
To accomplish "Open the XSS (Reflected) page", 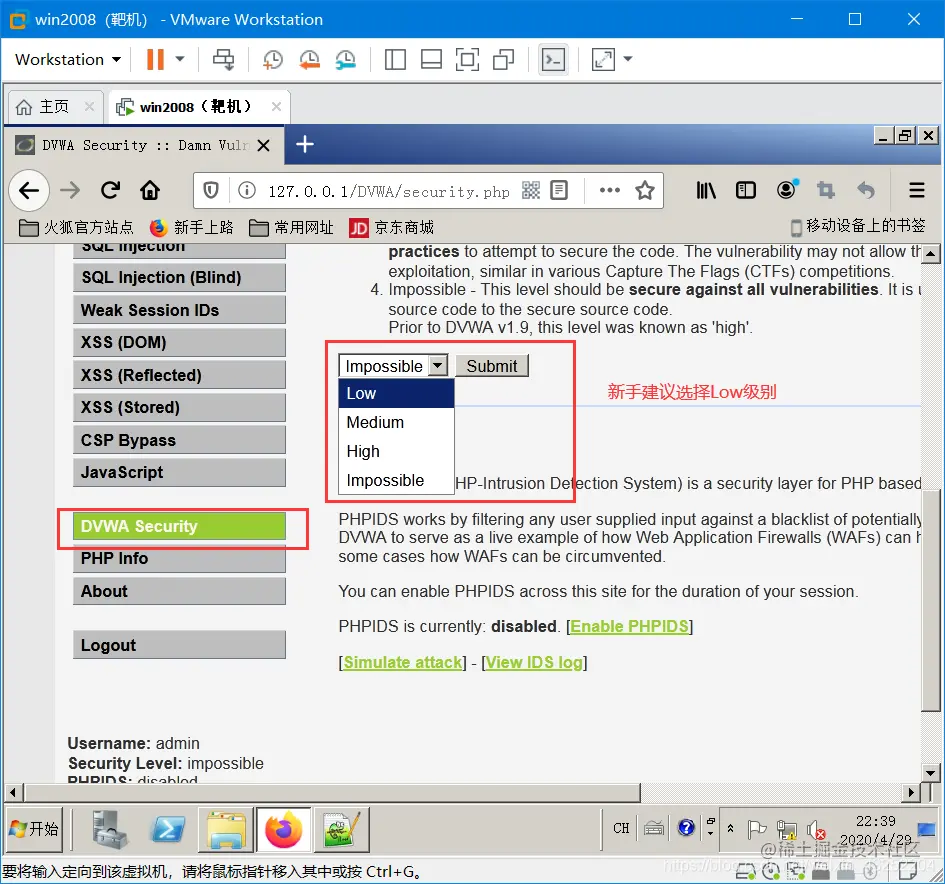I will [179, 375].
